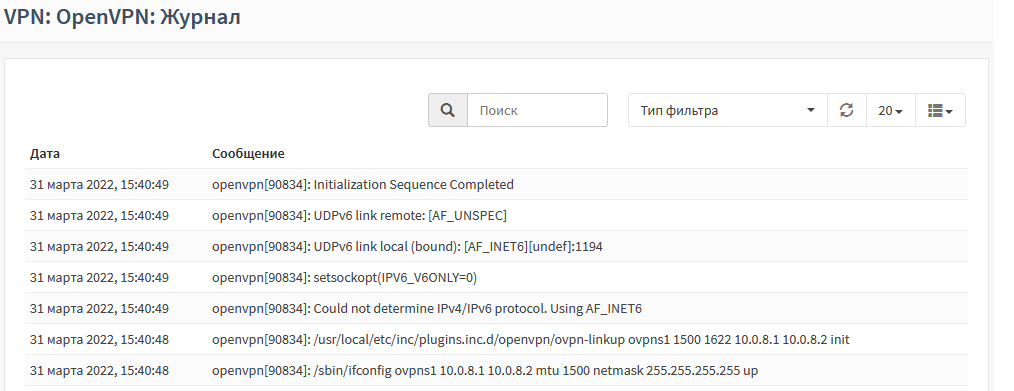Screen dimensions: 1014x391
Task: Click the date cell beside setsockopt message
Action: pyautogui.click(x=99, y=278)
